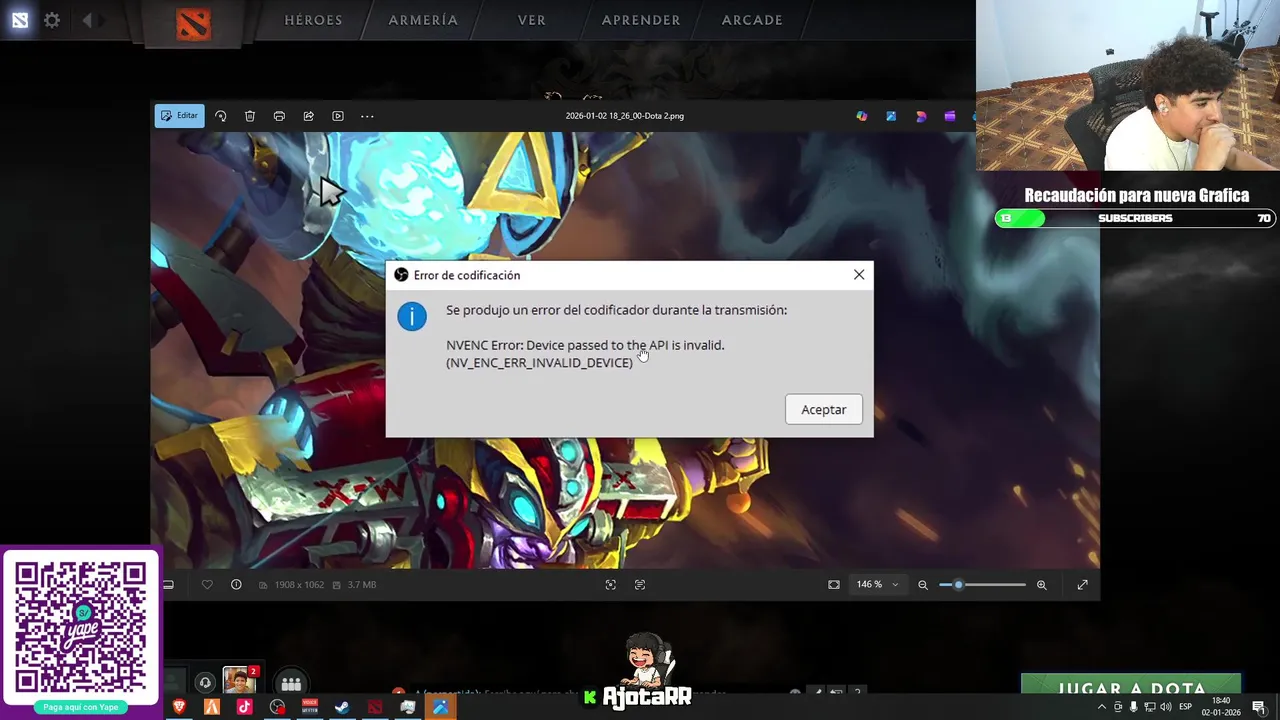Screen dimensions: 1280x720
Task: Zoom in with the plus magnifier
Action: tap(1041, 585)
